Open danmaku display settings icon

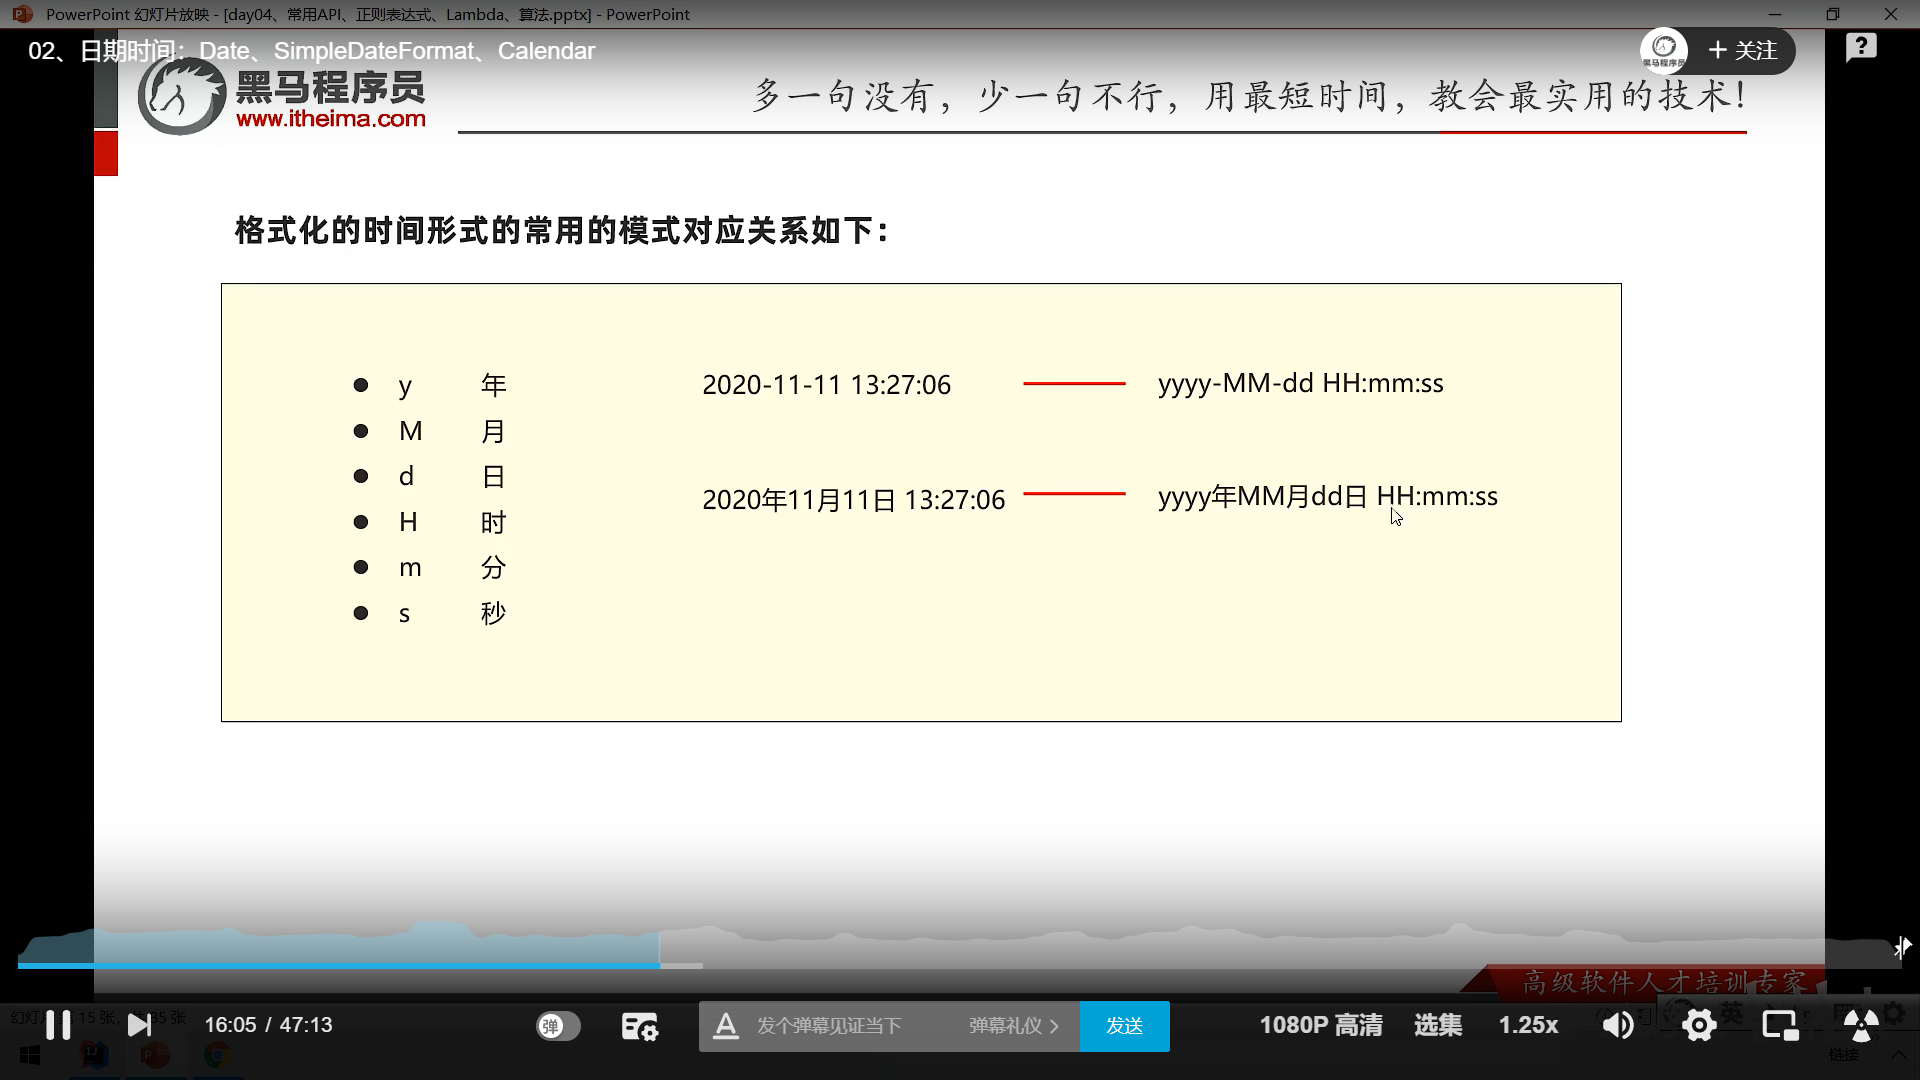coord(640,1026)
